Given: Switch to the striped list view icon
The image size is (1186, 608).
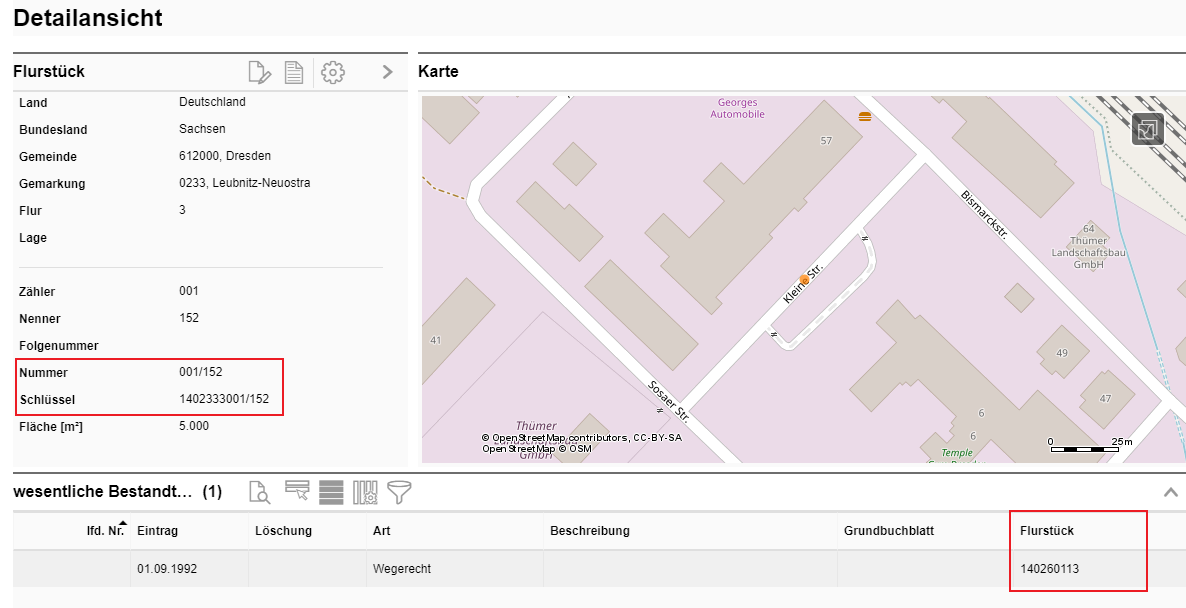Looking at the screenshot, I should [331, 492].
